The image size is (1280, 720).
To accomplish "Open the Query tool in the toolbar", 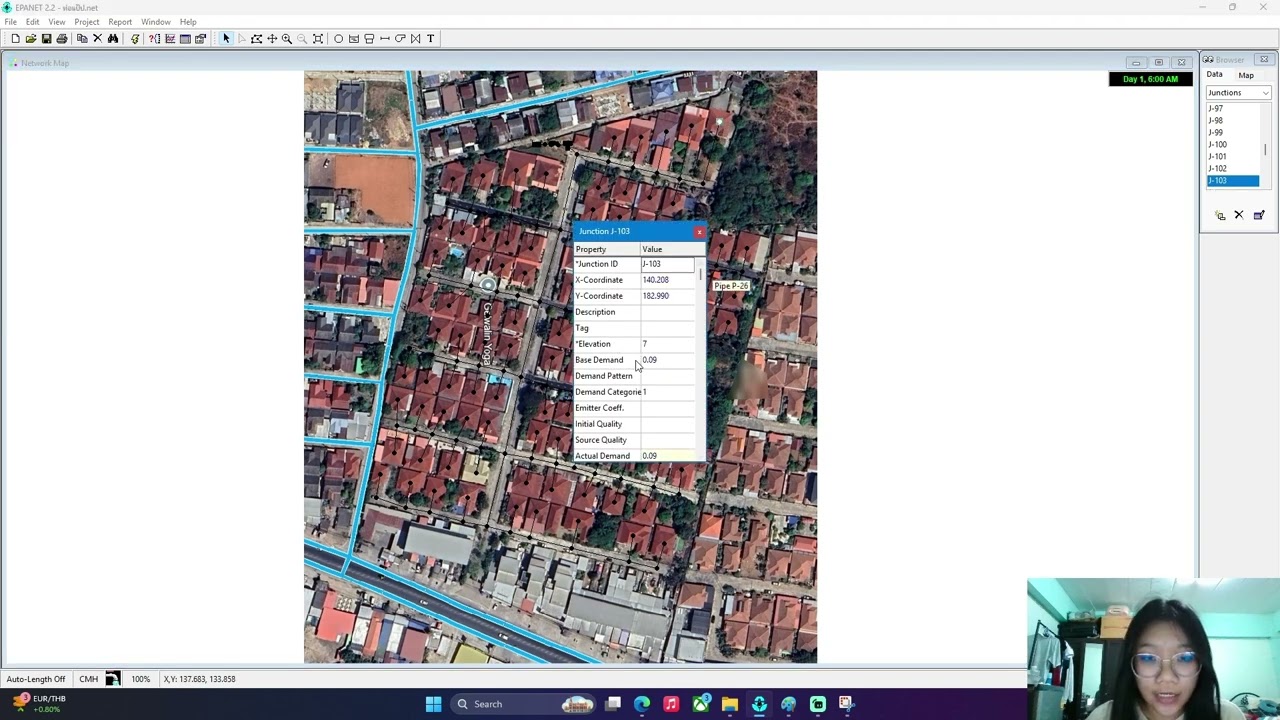I will [x=154, y=39].
